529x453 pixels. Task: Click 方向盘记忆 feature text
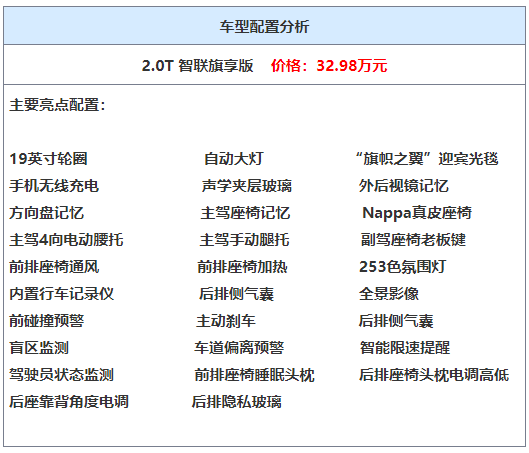click(x=47, y=213)
